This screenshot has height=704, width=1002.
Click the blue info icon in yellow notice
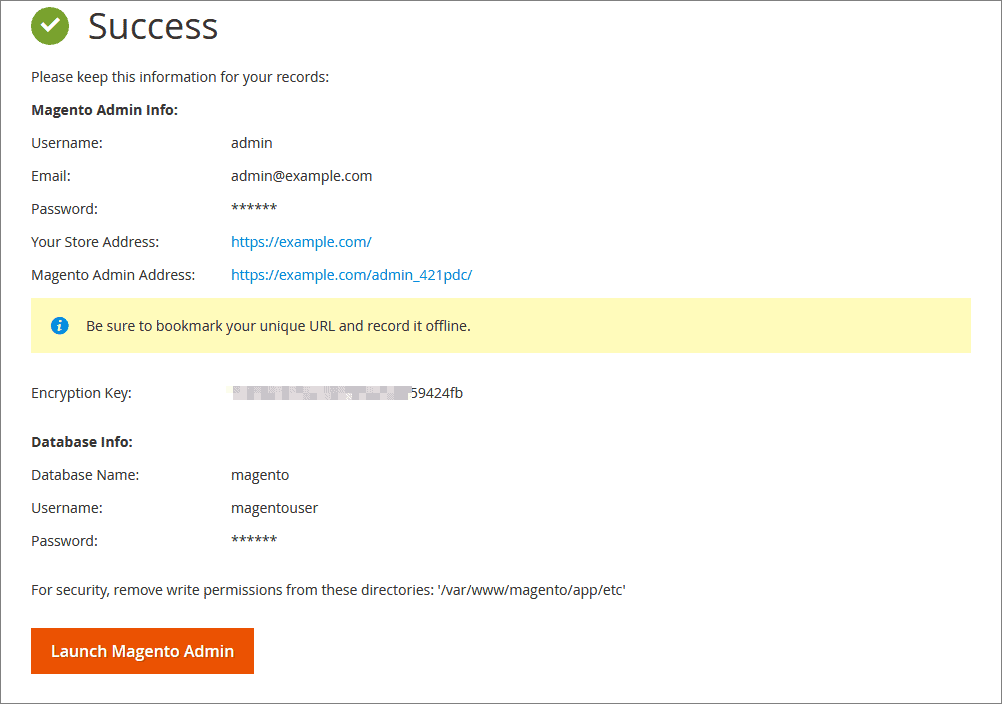pos(59,326)
